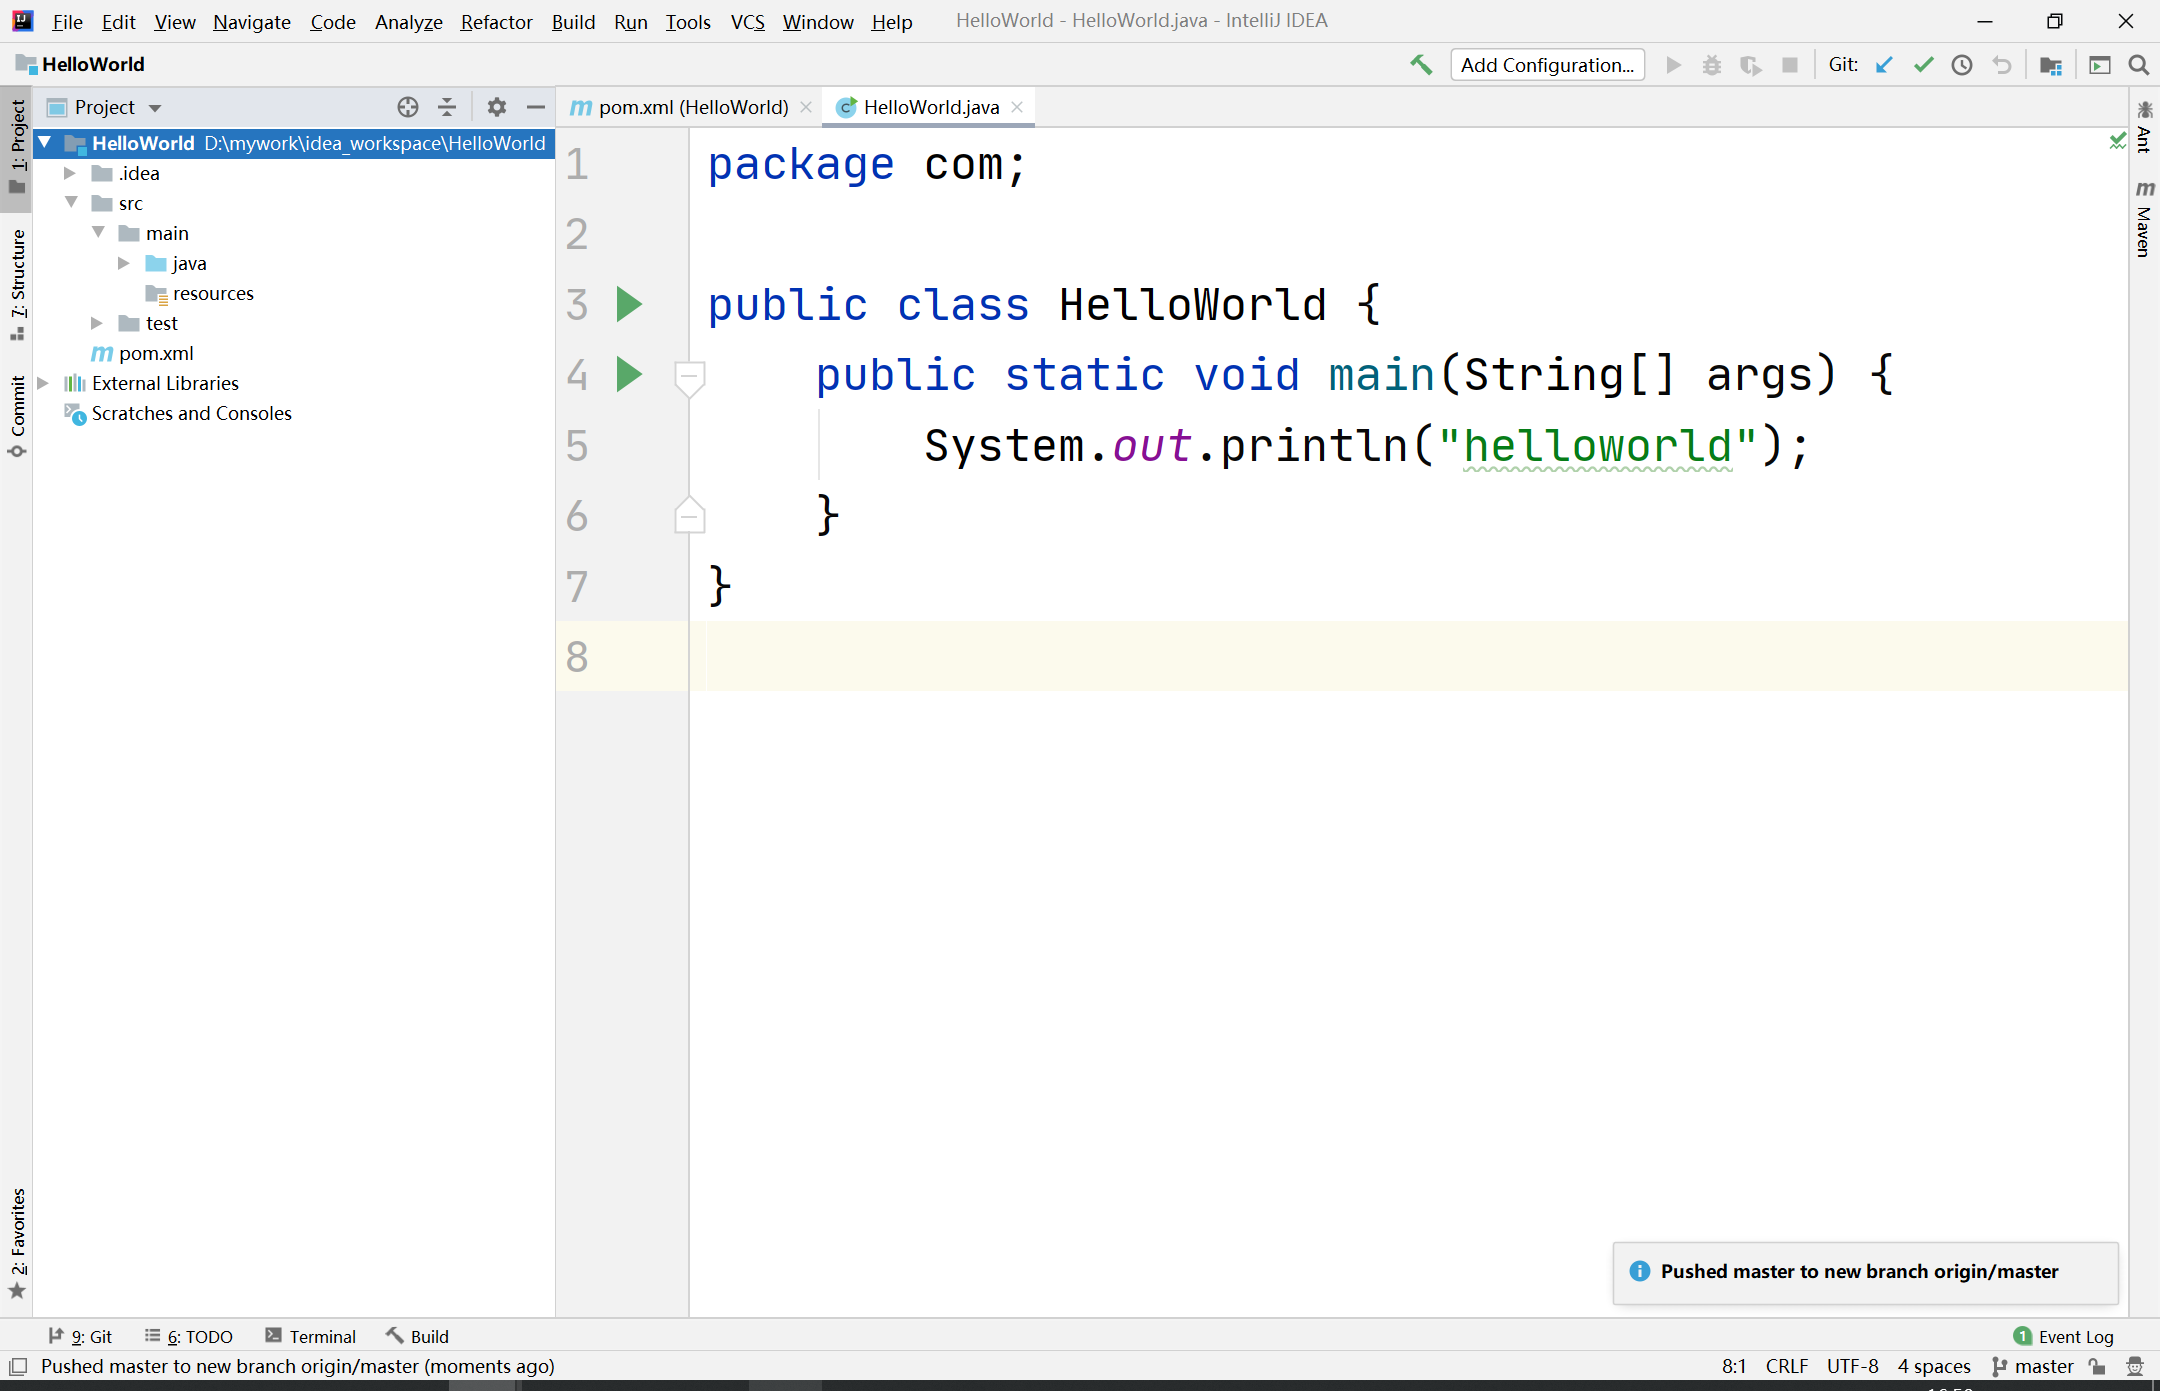Image resolution: width=2160 pixels, height=1391 pixels.
Task: Collapse the src folder
Action: 71,203
